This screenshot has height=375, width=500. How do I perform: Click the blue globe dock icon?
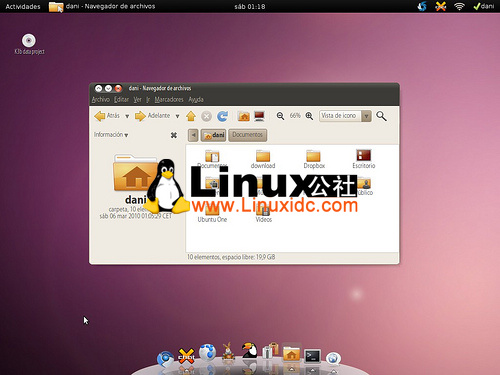click(207, 353)
